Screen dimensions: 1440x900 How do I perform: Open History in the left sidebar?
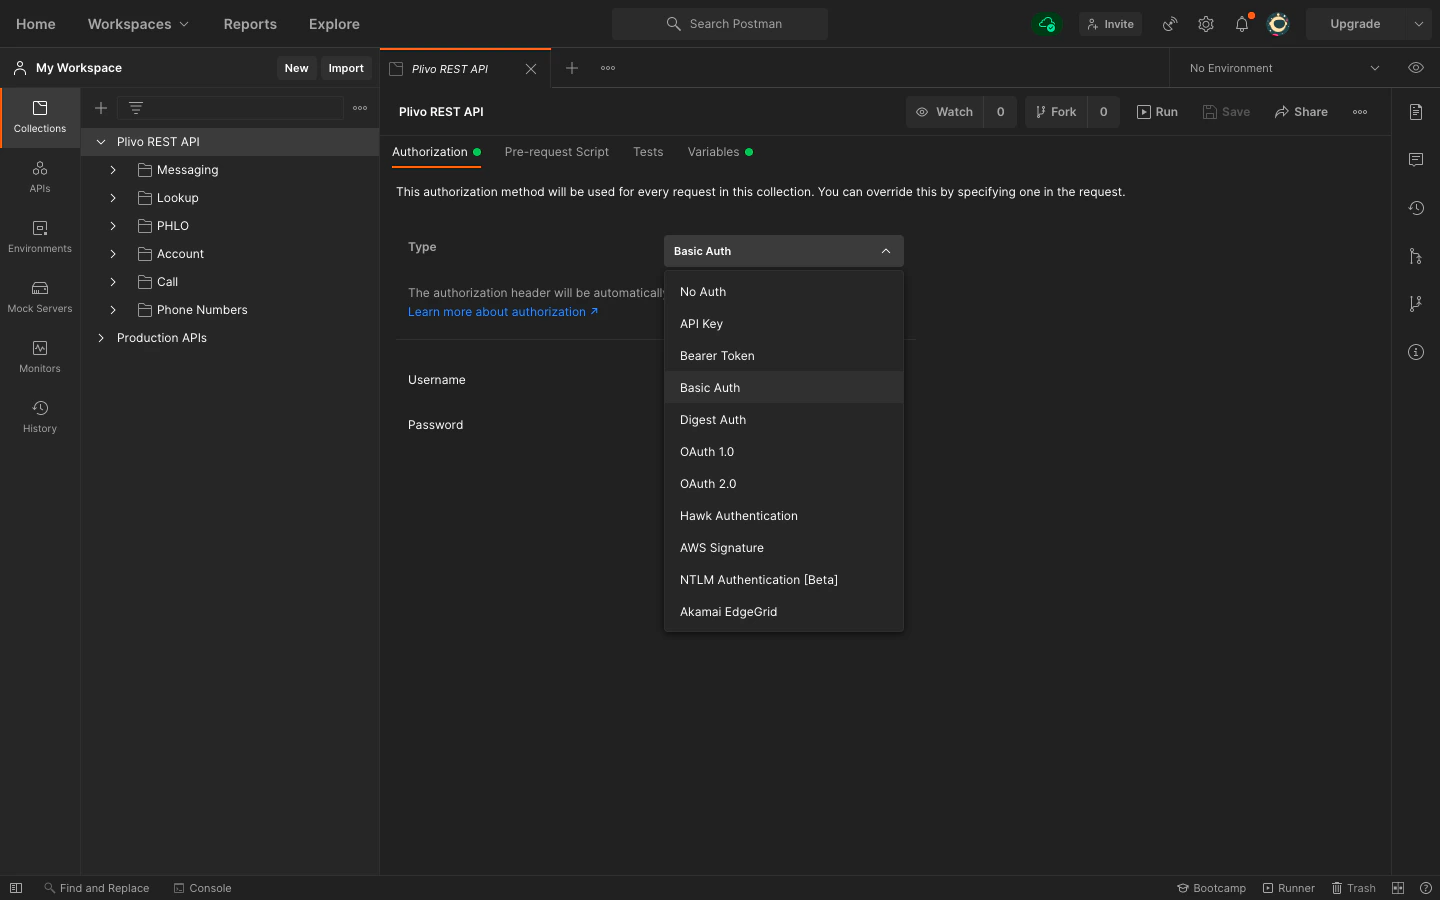click(40, 416)
